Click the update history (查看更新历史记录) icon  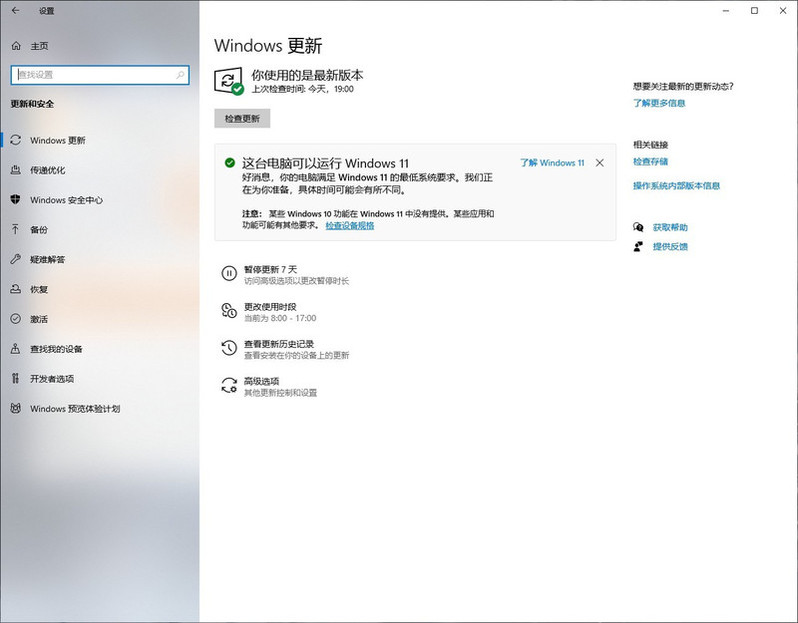(x=228, y=348)
